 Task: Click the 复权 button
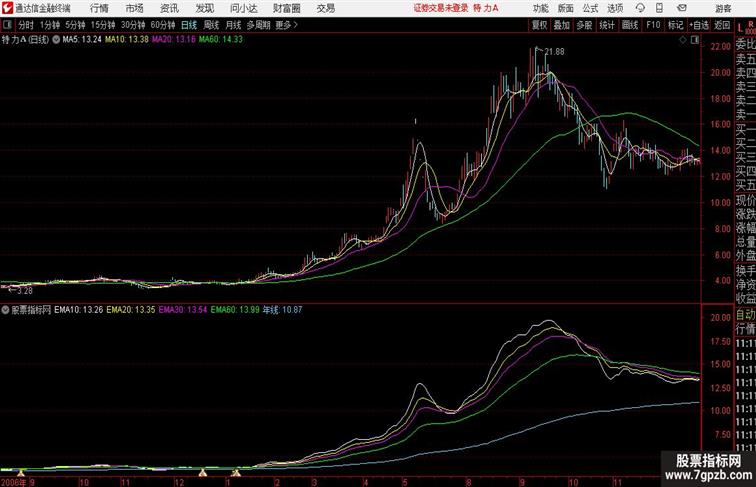[x=539, y=25]
